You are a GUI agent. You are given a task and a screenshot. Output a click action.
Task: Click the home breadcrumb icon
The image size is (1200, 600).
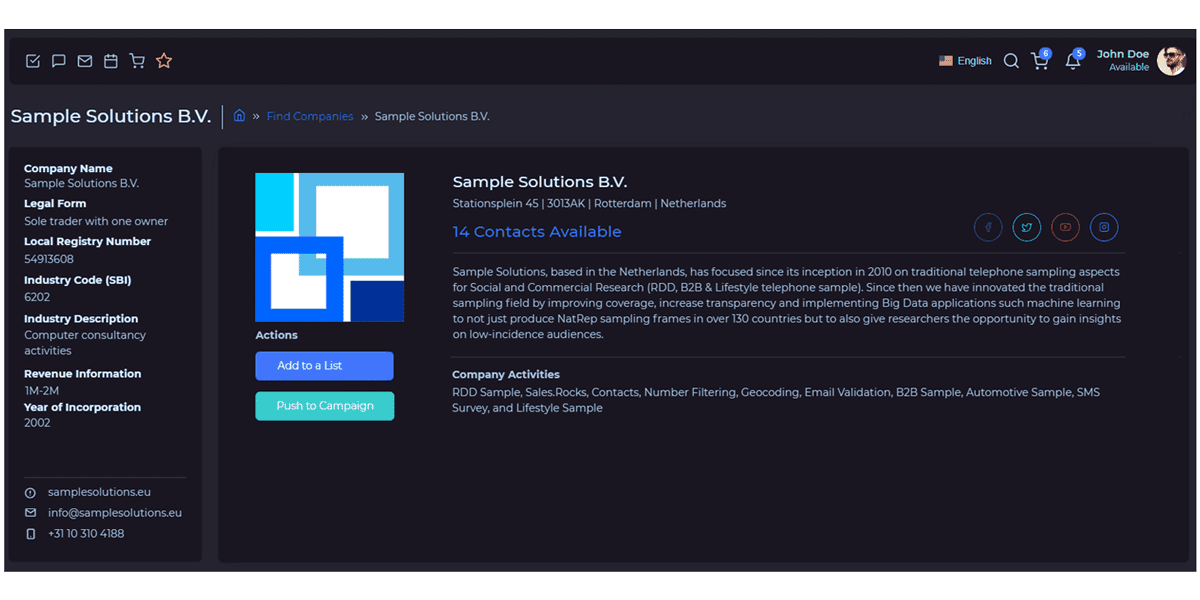[239, 116]
